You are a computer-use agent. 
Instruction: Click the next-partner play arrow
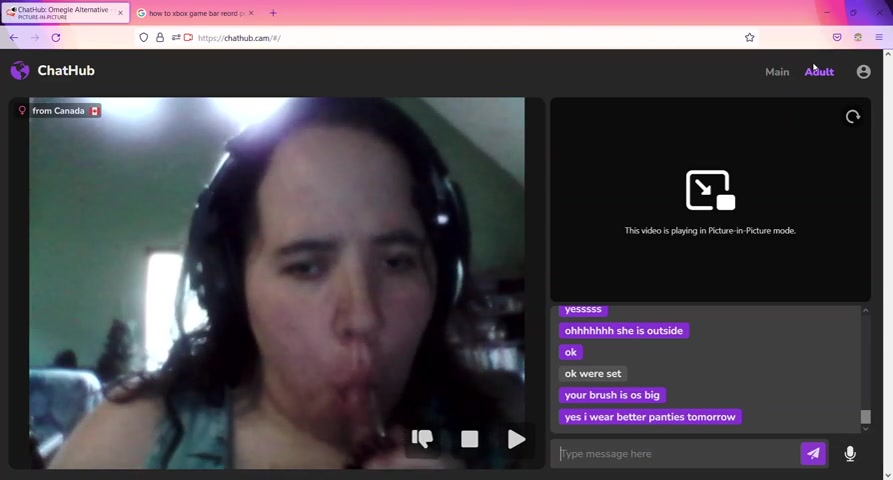[x=516, y=439]
